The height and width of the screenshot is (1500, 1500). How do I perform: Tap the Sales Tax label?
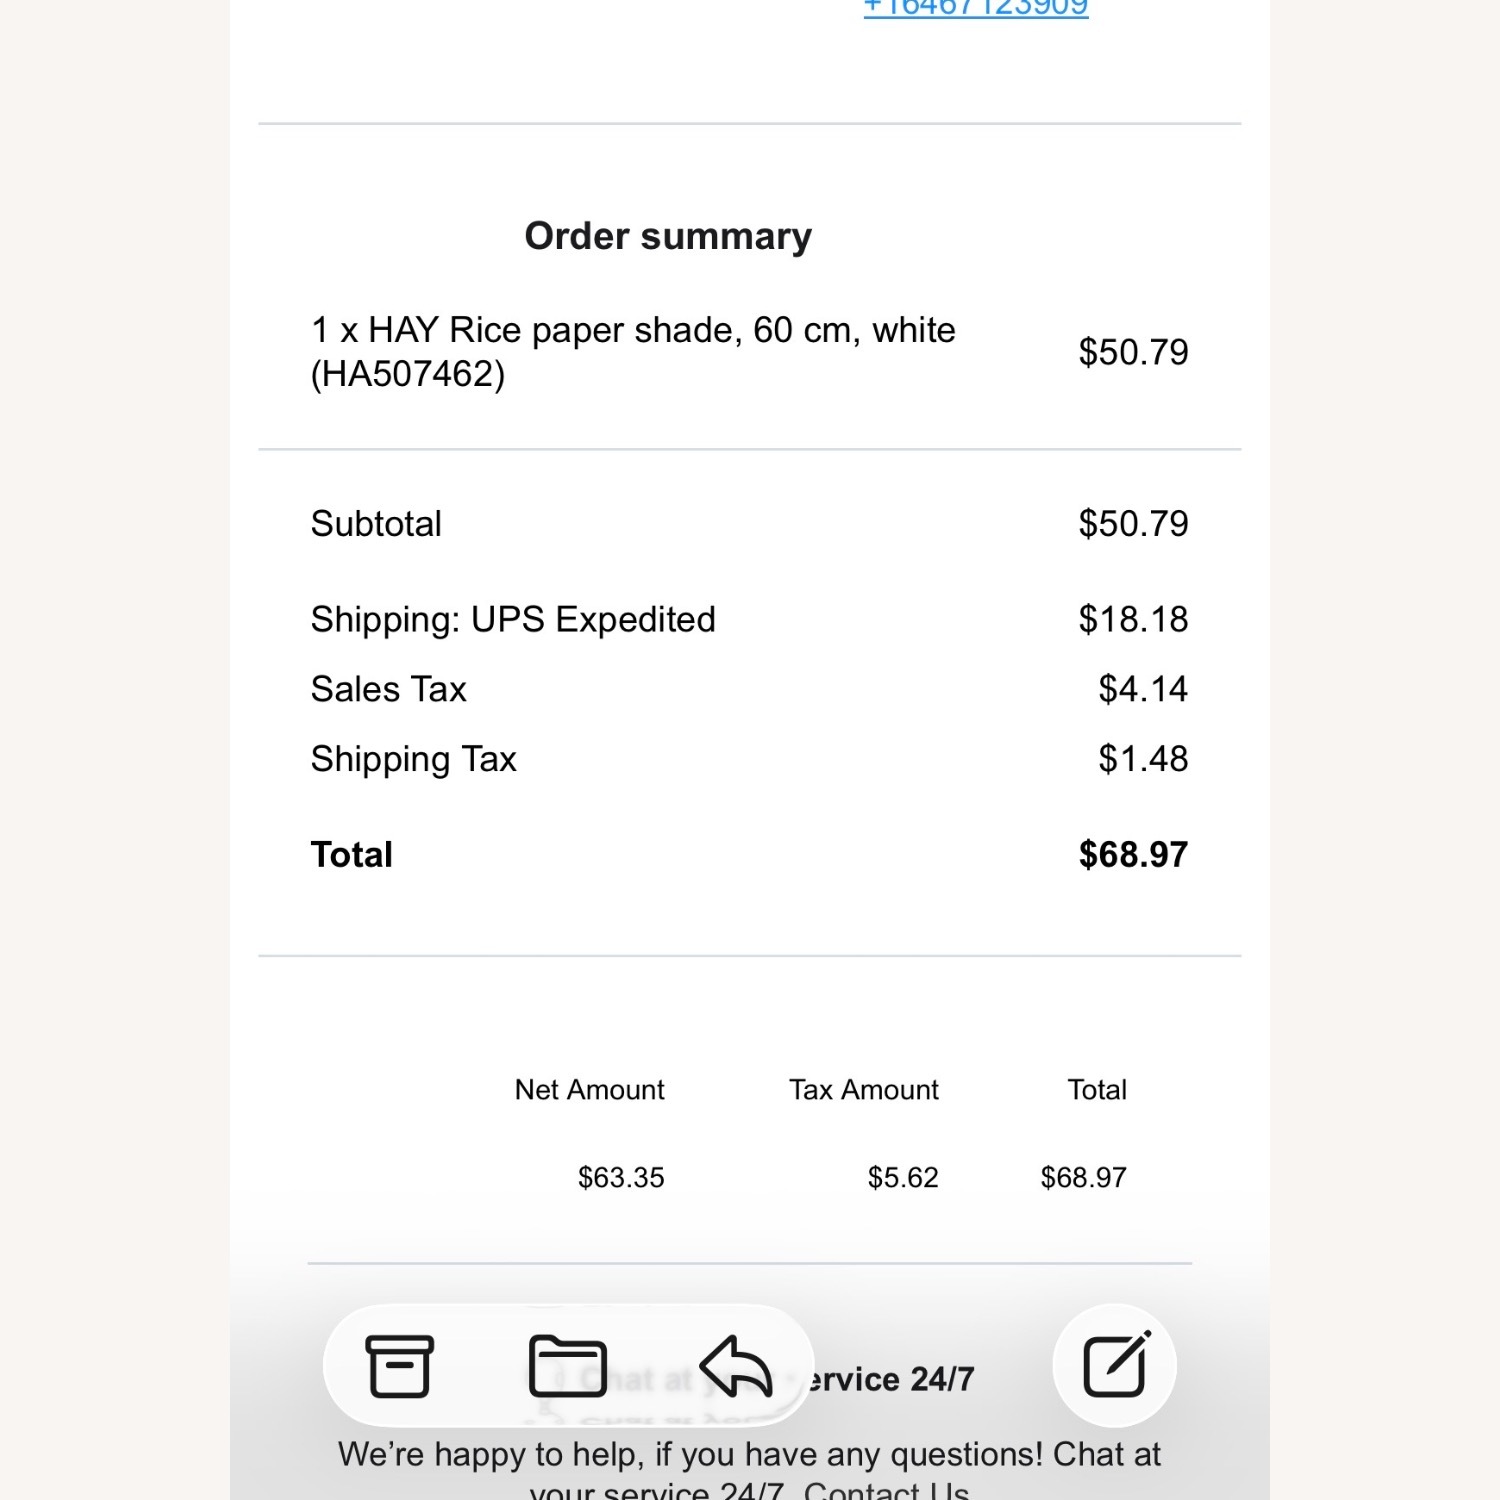pyautogui.click(x=388, y=689)
